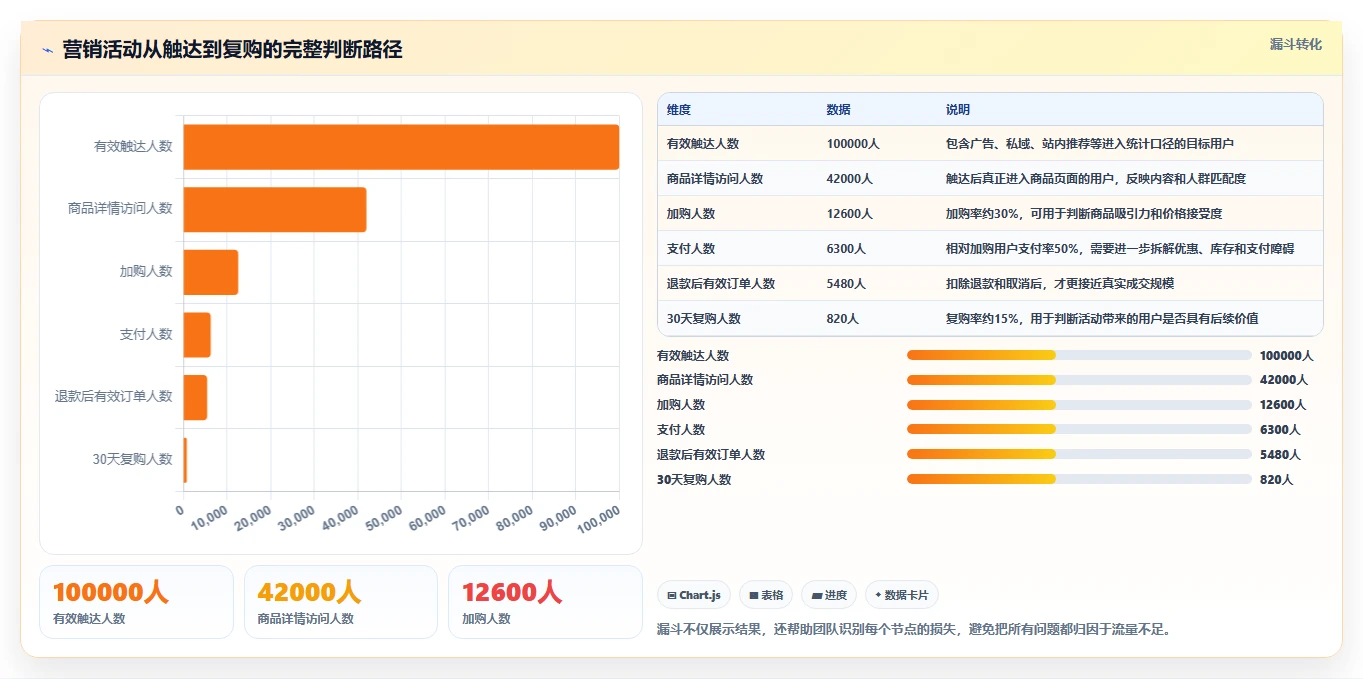Click the 退款后有效订单人数 progress bar
The width and height of the screenshot is (1363, 679).
pyautogui.click(x=1079, y=454)
